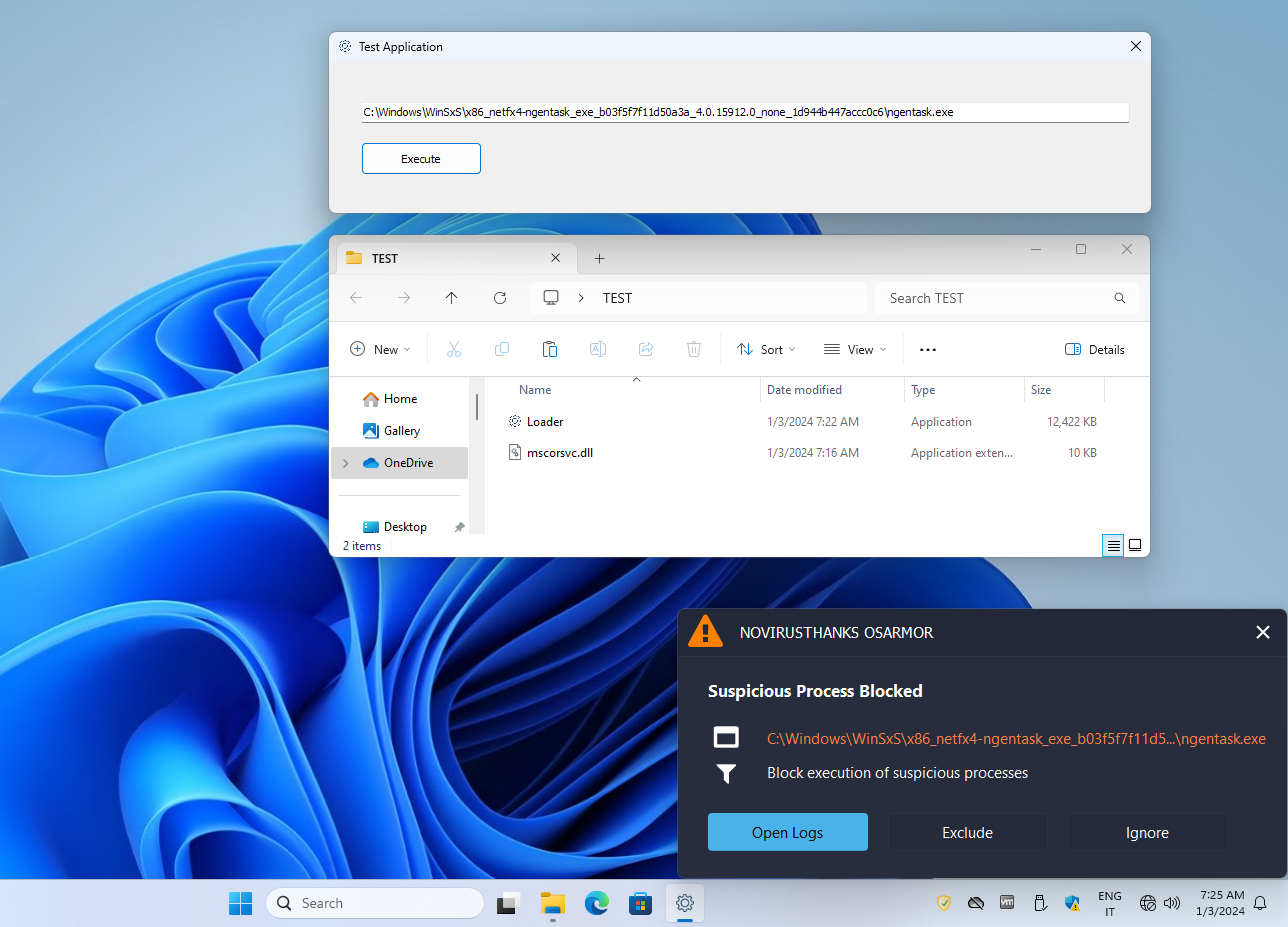Viewport: 1288px width, 927px height.
Task: Click the Search TEST box
Action: click(995, 298)
